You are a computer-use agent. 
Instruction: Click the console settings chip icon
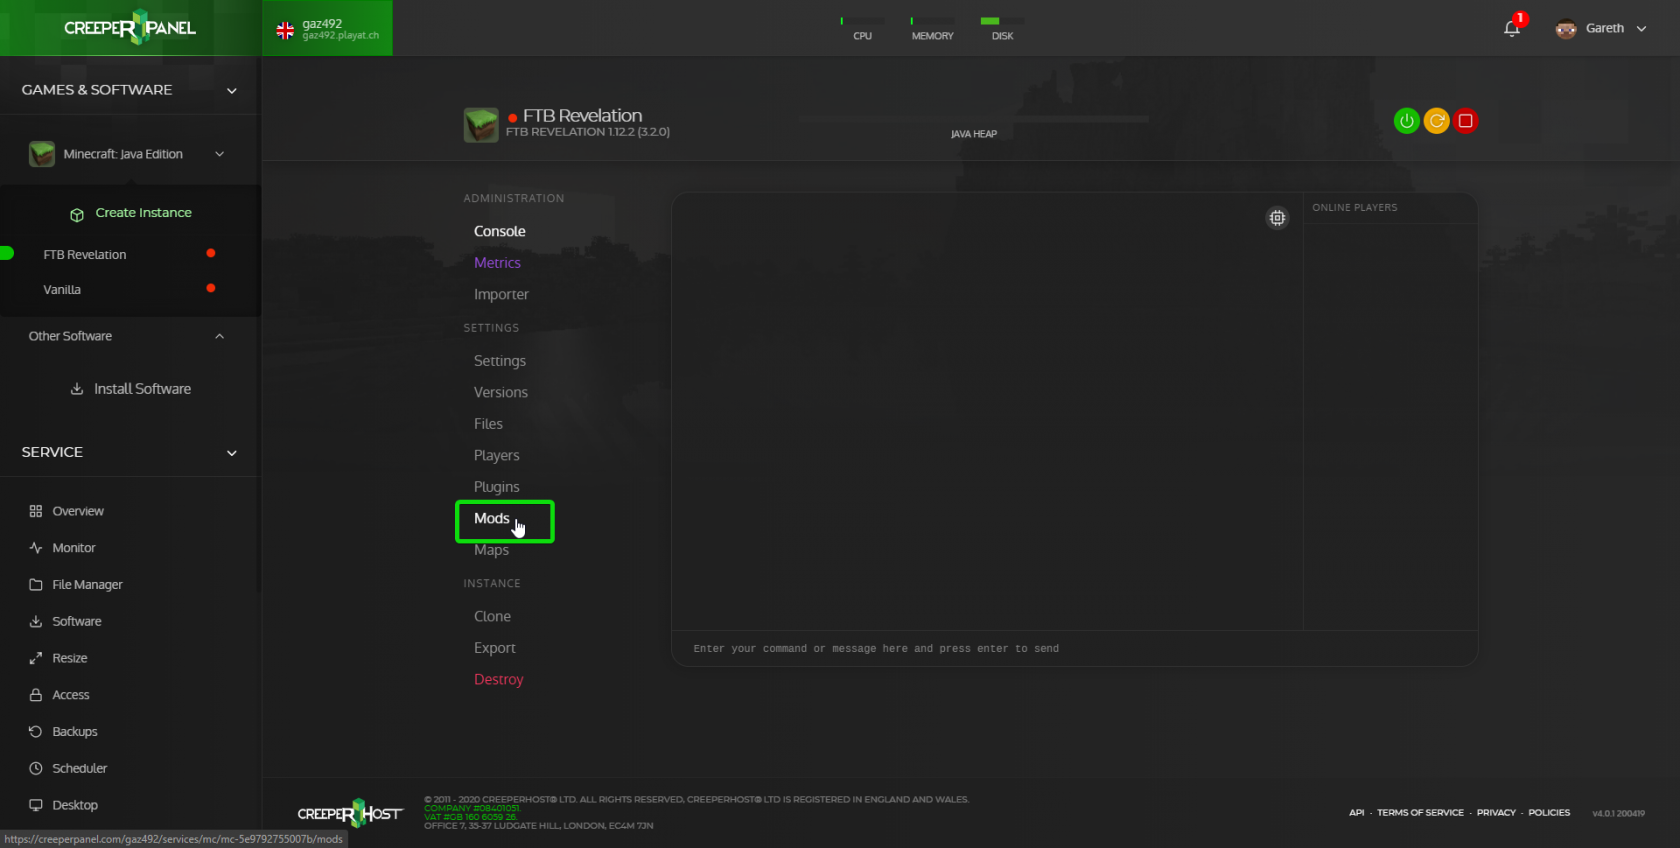pyautogui.click(x=1277, y=217)
